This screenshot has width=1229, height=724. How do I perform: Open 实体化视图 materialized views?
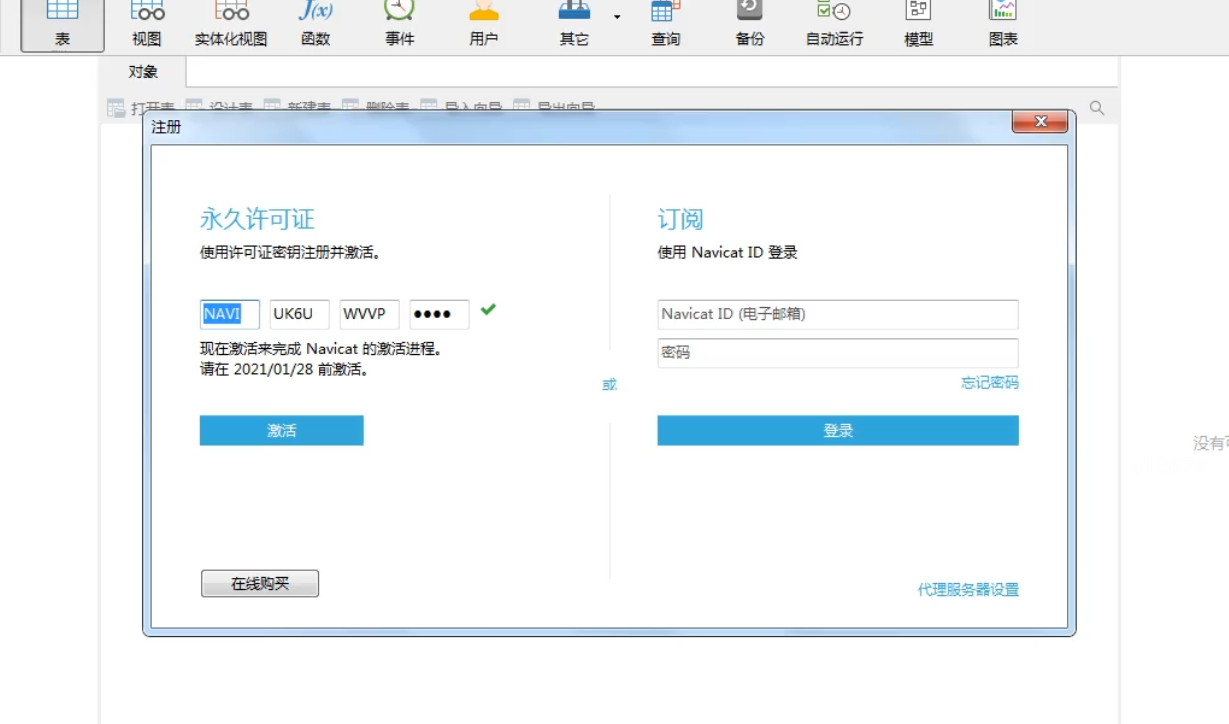coord(231,25)
